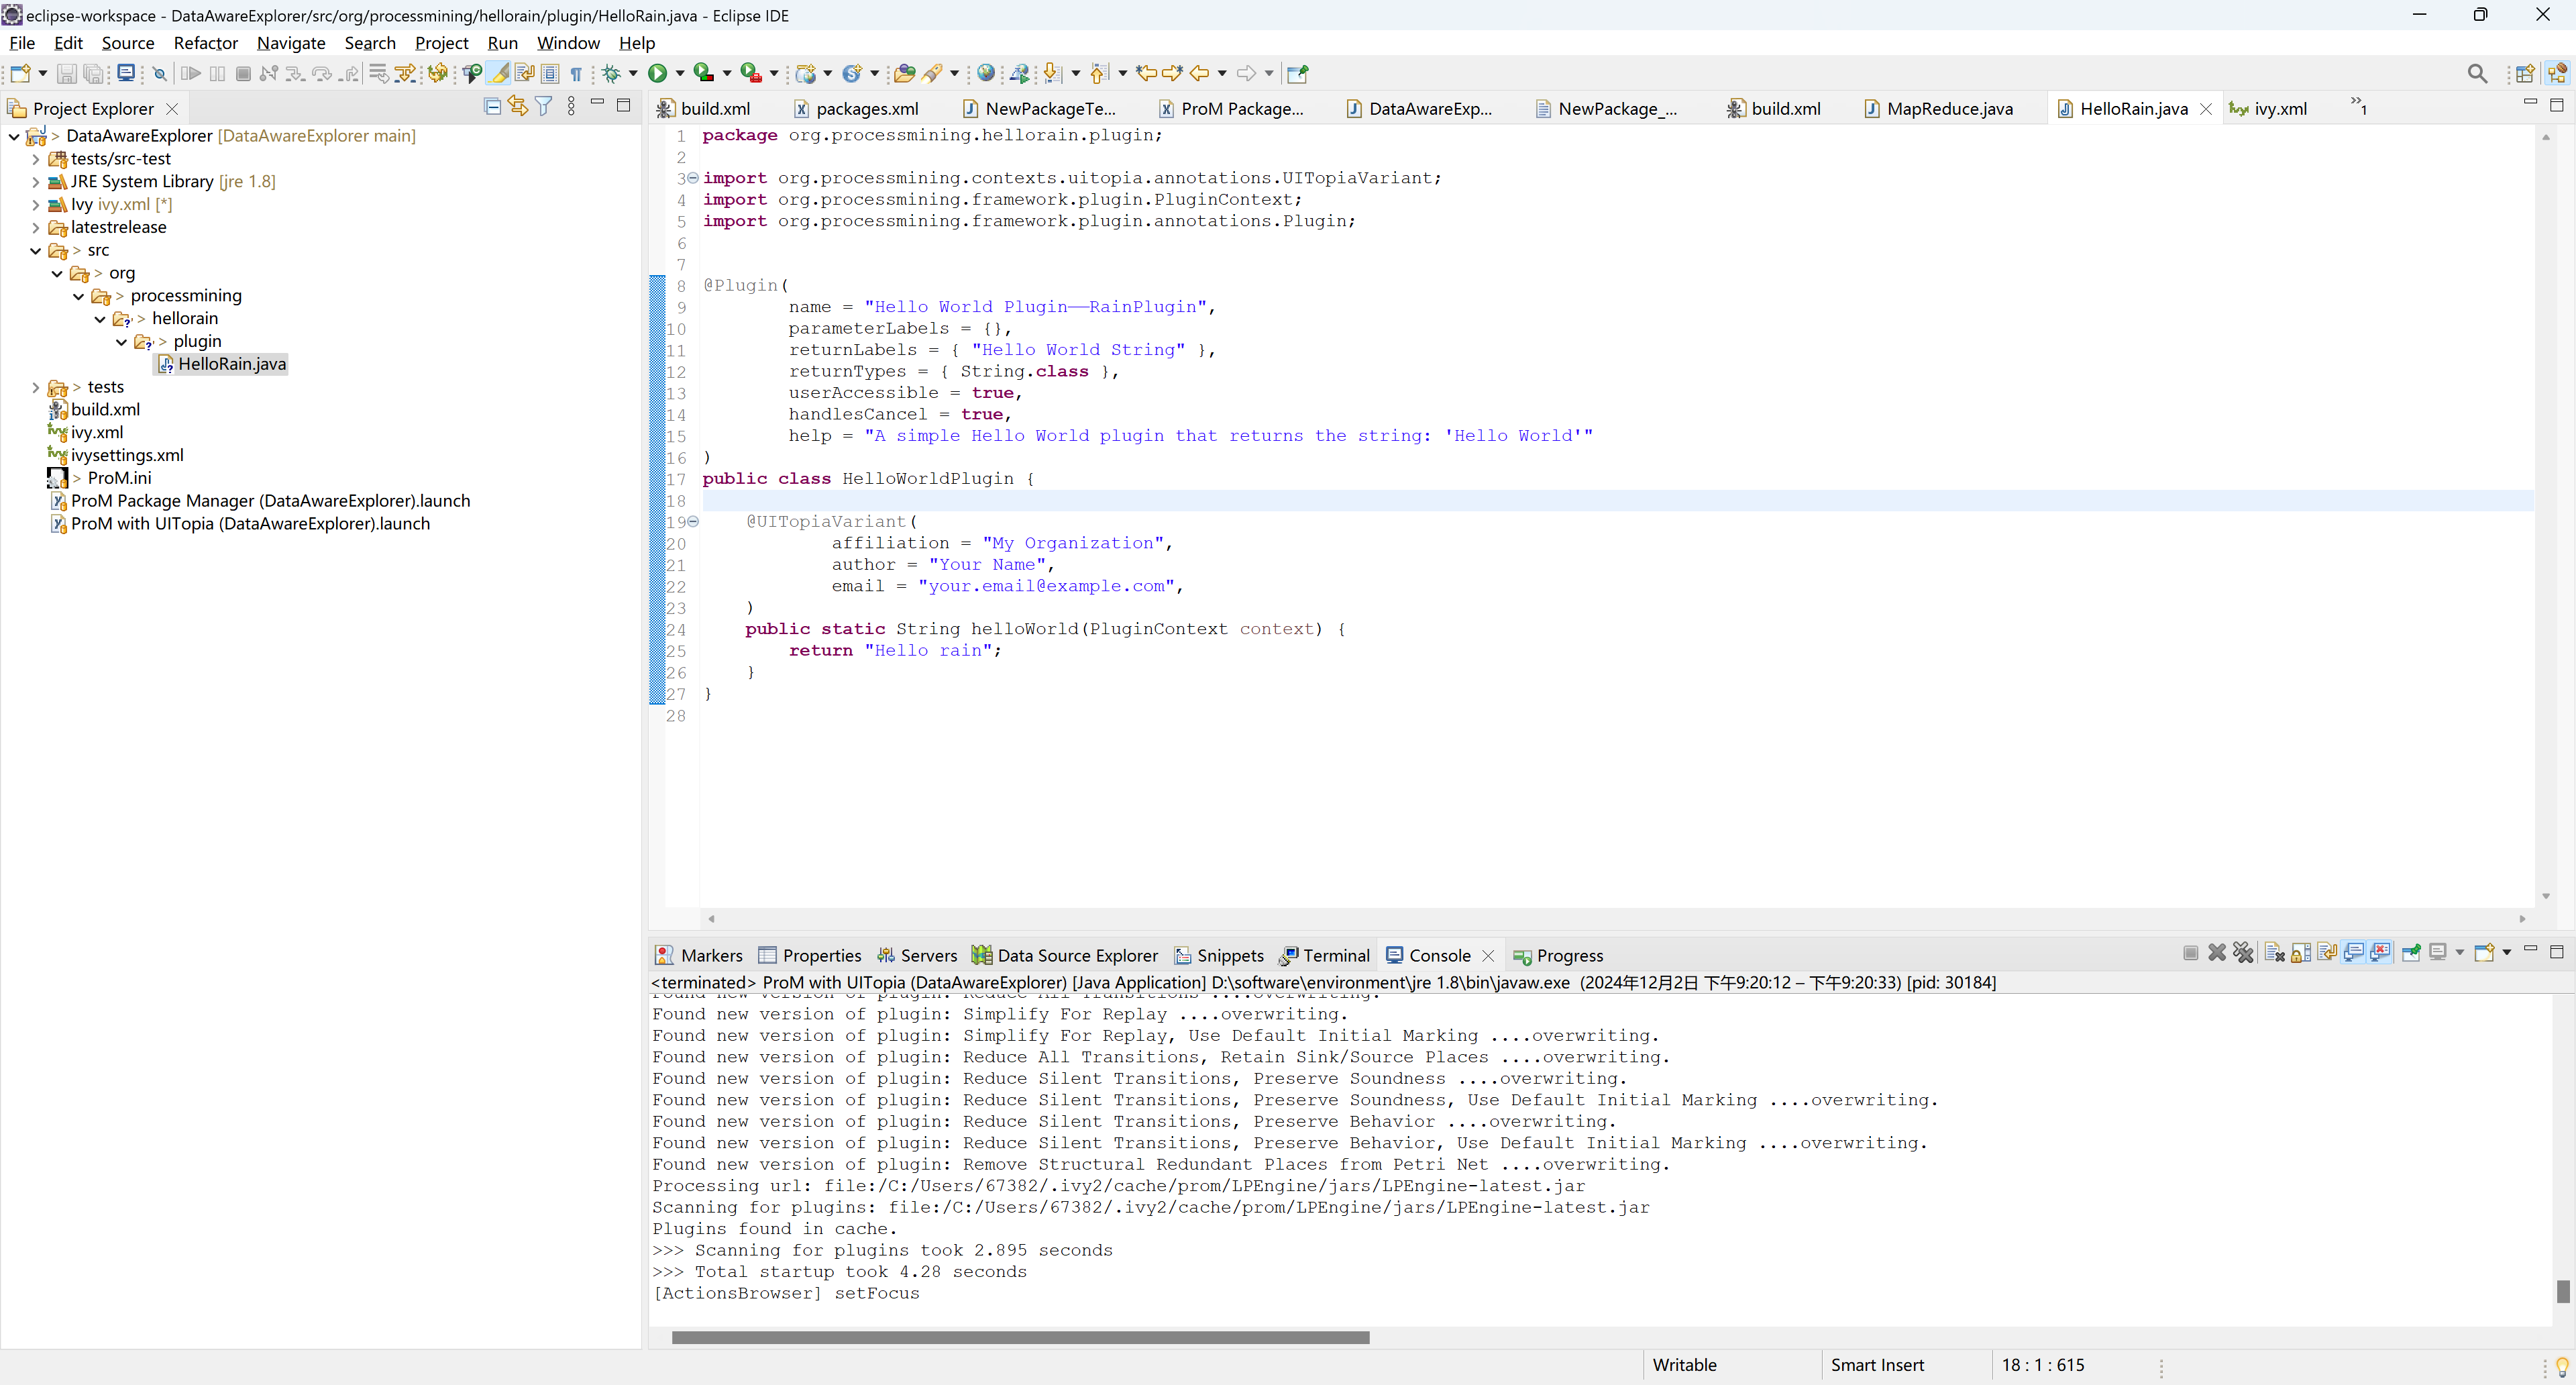2576x1385 pixels.
Task: Fold the import block at line 3
Action: (693, 178)
